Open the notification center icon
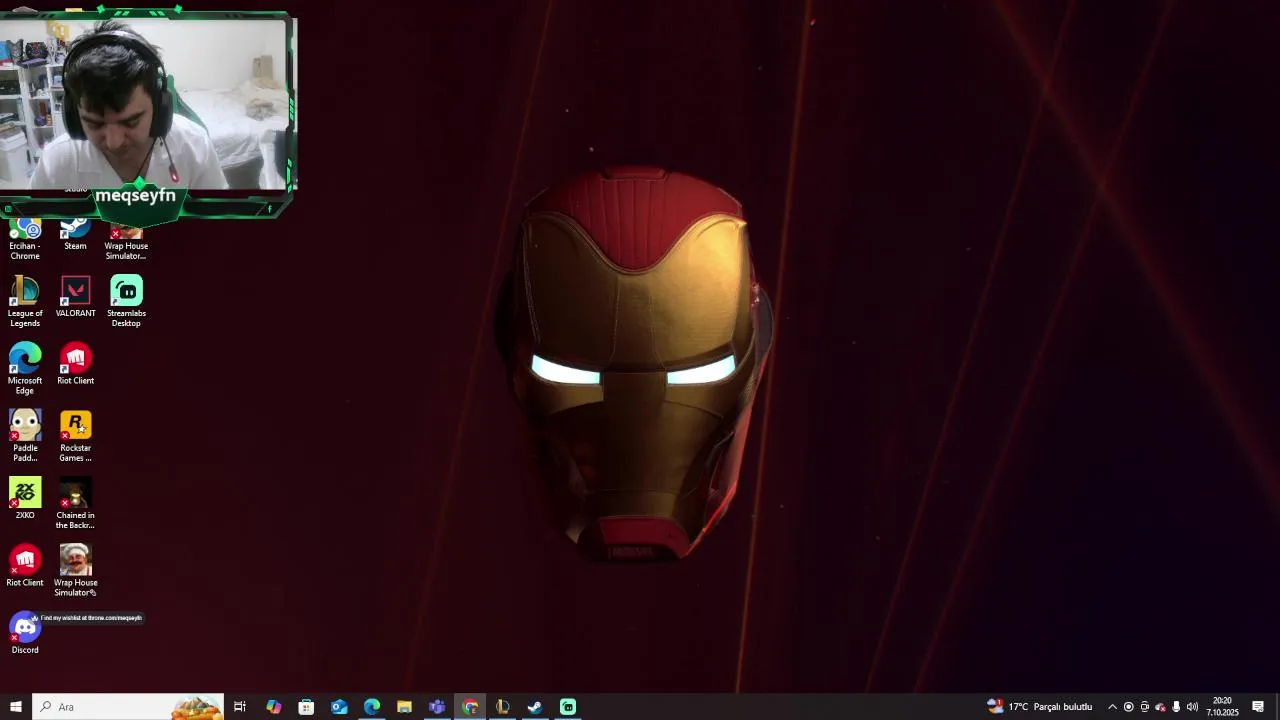This screenshot has height=720, width=1280. point(1258,707)
